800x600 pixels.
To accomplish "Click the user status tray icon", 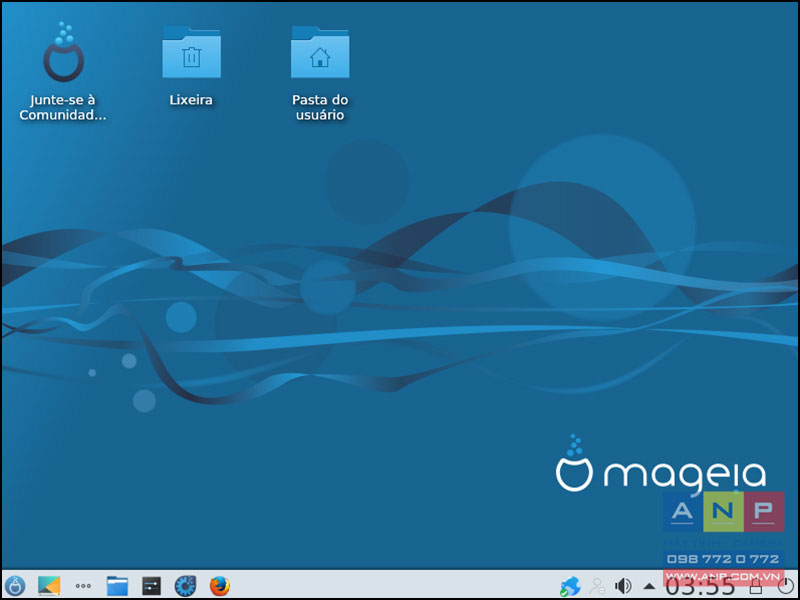I will 597,586.
